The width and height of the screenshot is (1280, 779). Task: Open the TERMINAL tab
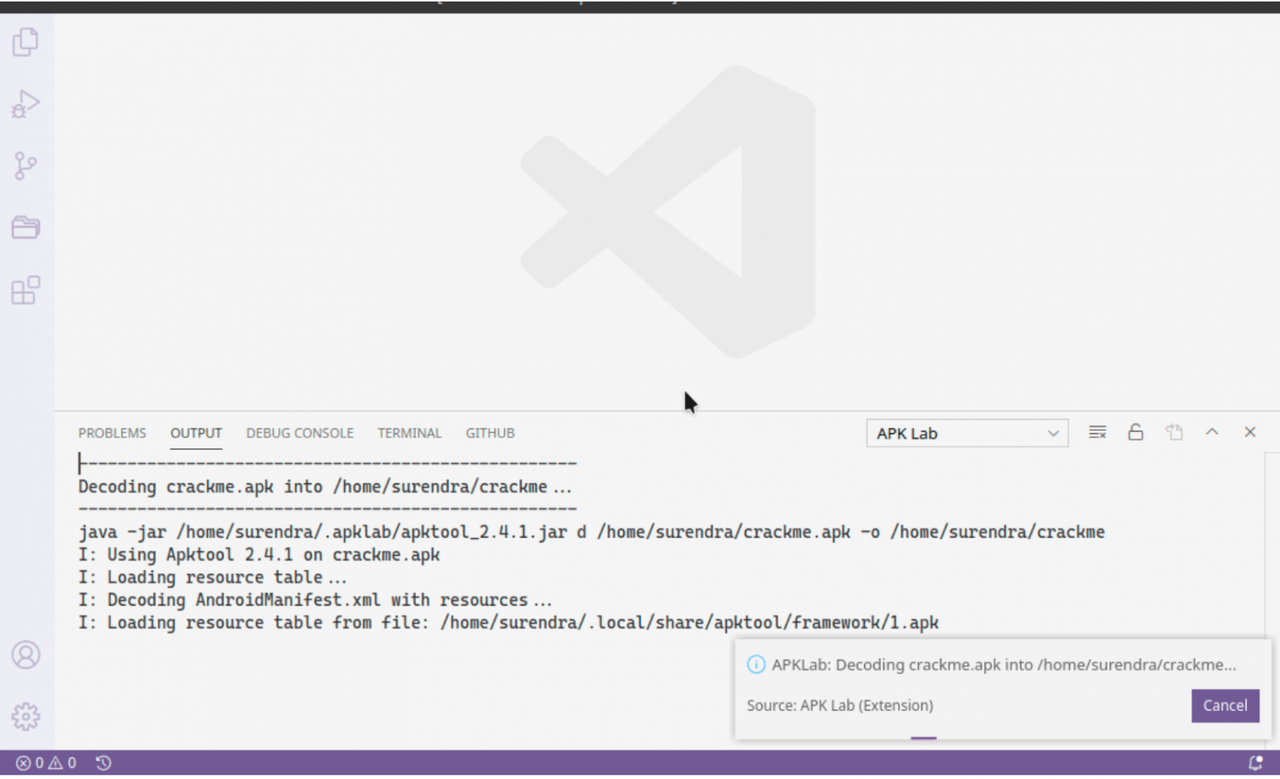[x=409, y=433]
